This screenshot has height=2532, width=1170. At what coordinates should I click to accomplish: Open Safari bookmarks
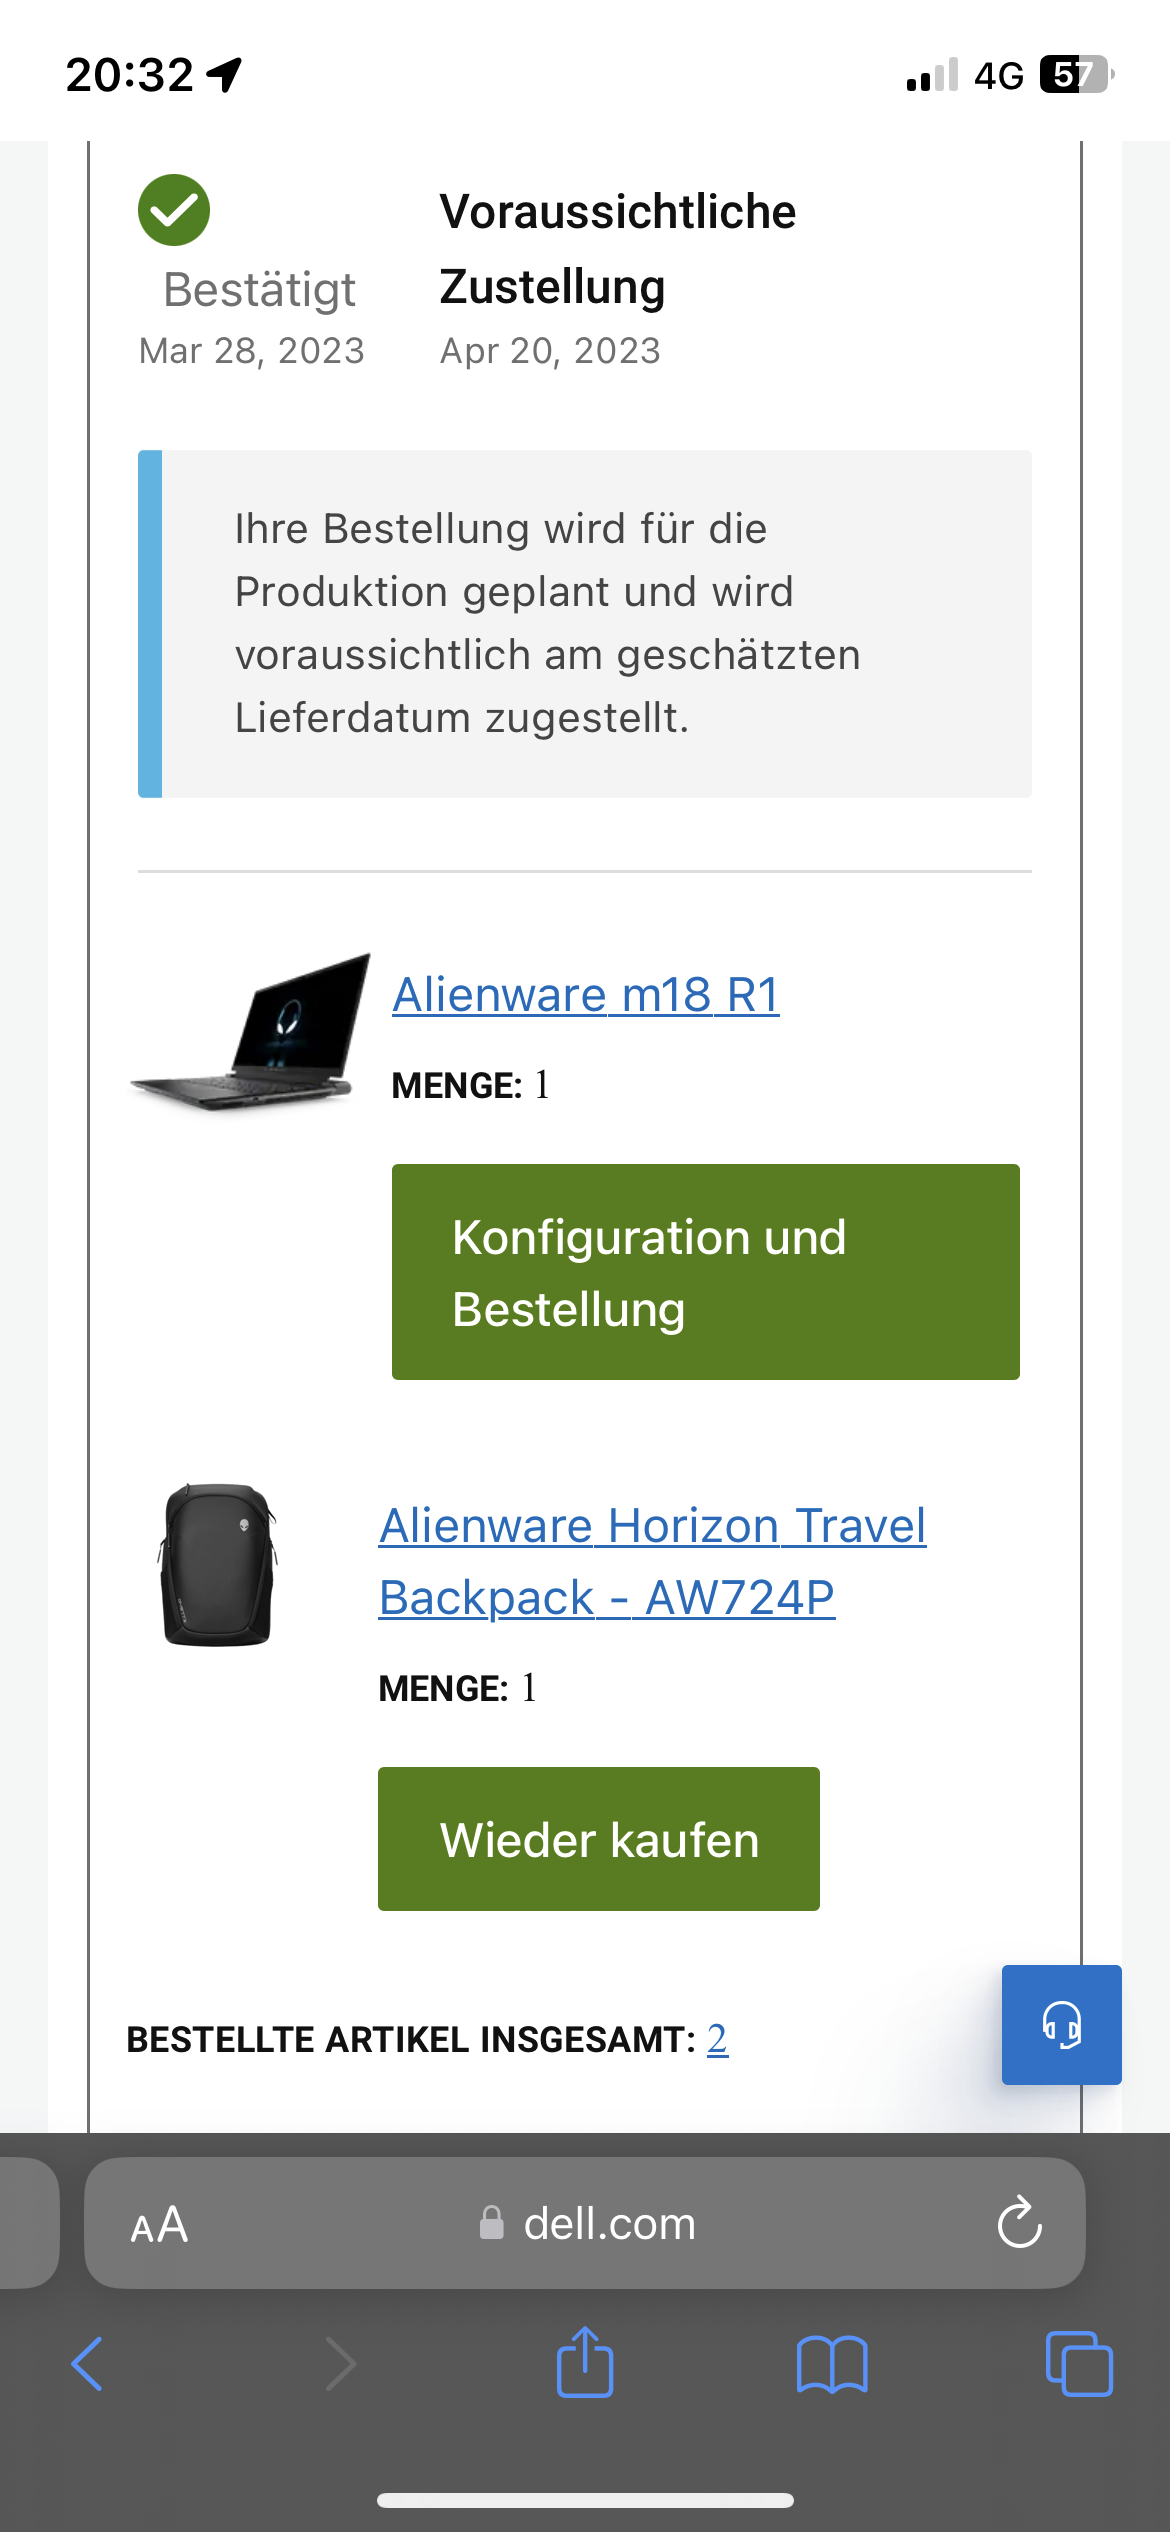pyautogui.click(x=832, y=2364)
